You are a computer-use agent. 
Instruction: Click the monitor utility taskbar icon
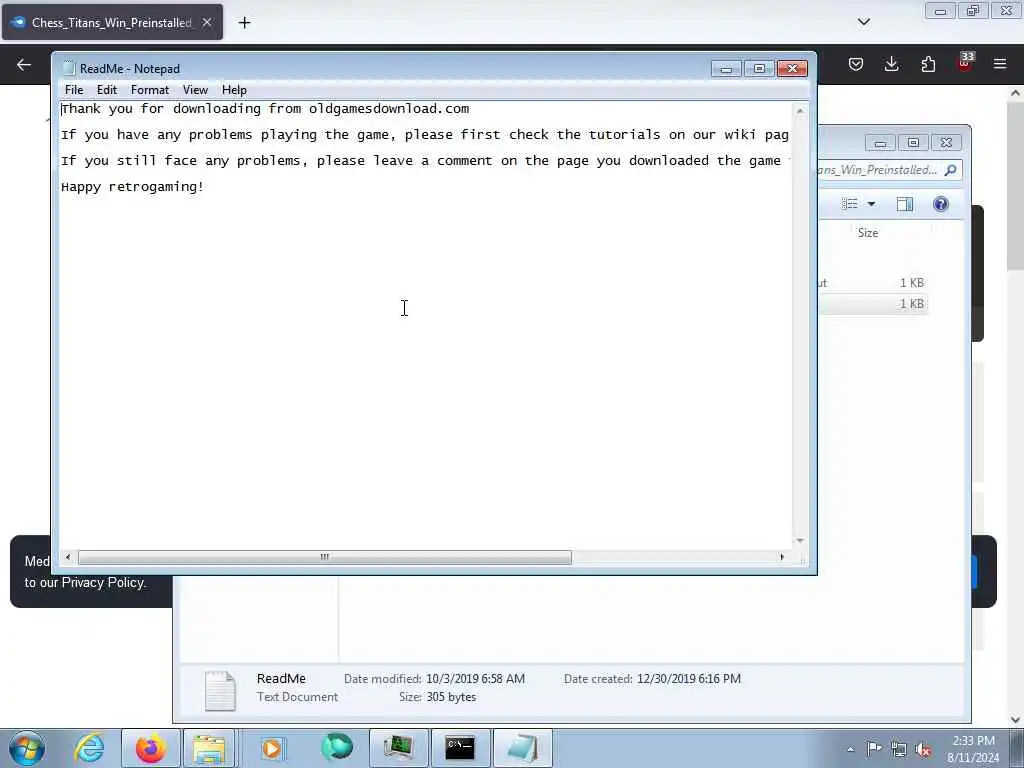398,748
